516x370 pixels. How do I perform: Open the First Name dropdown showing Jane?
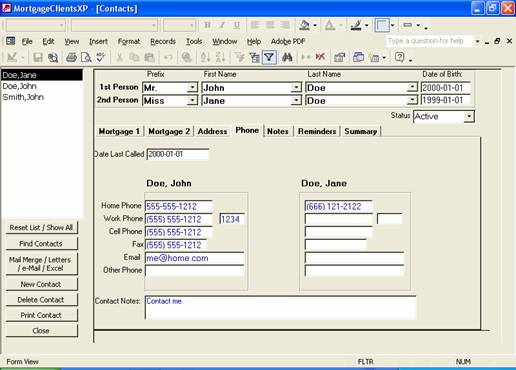(x=296, y=100)
